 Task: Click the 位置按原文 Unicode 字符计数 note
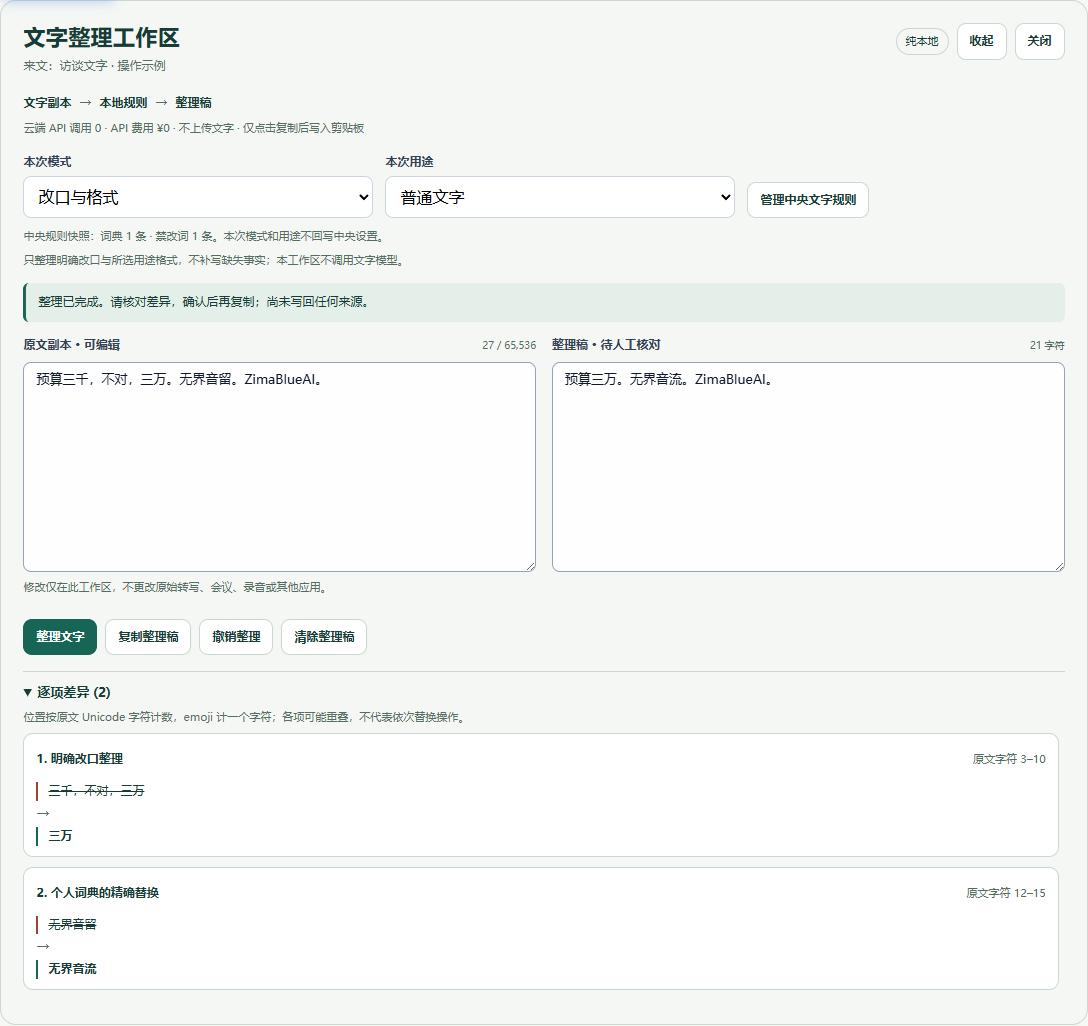coord(245,717)
